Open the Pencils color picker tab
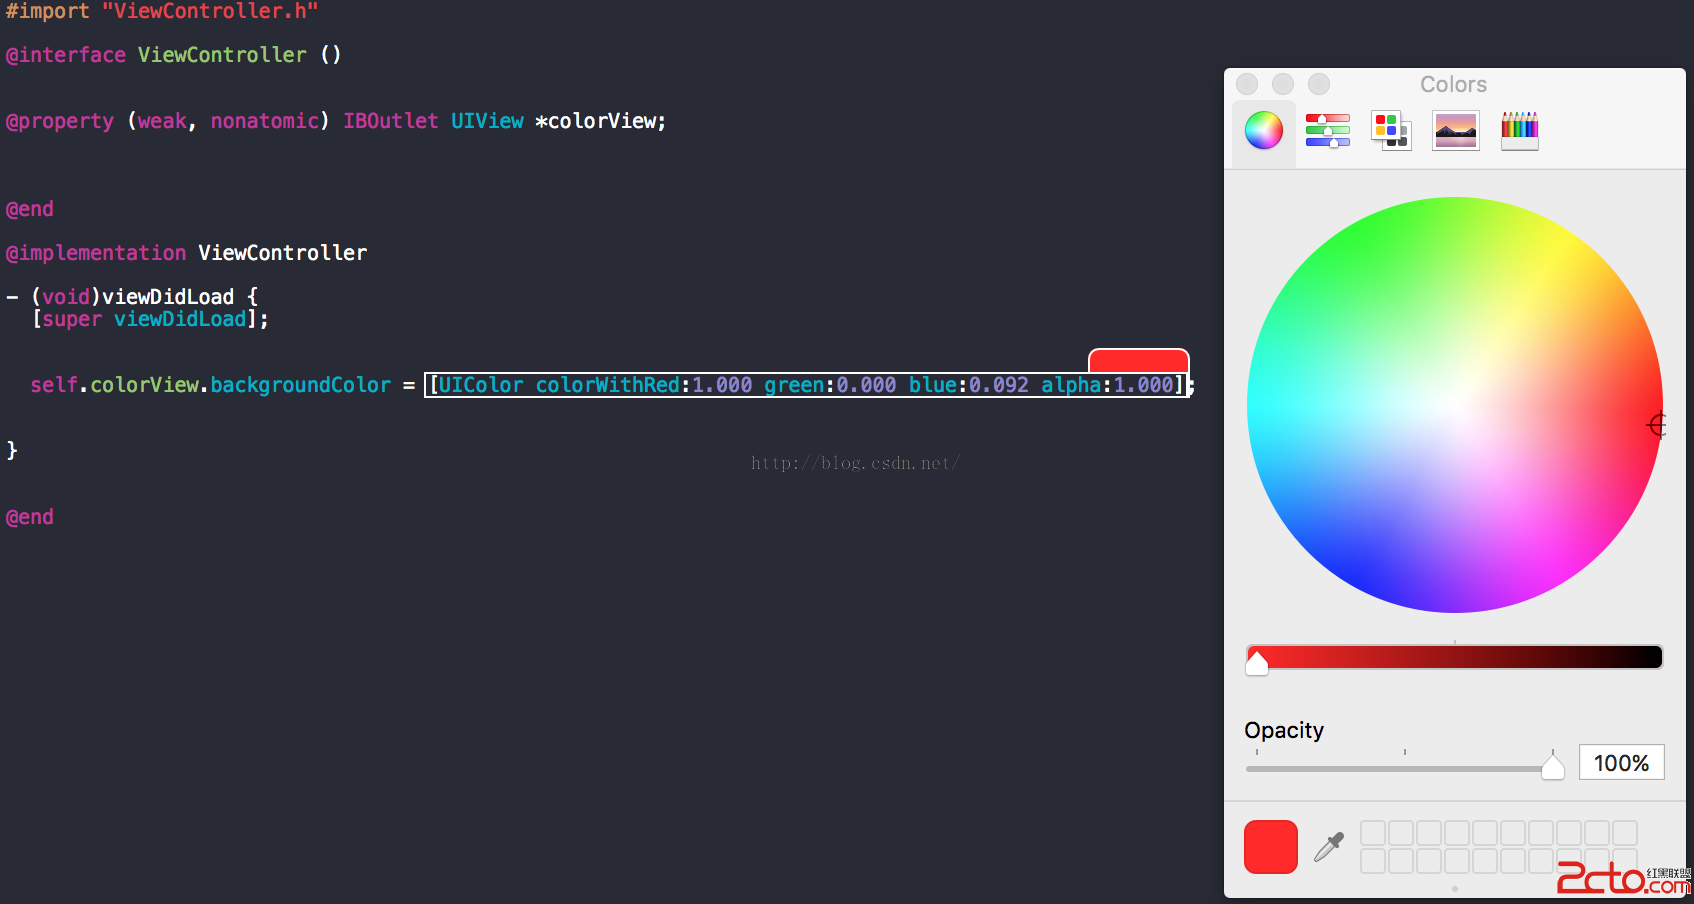The width and height of the screenshot is (1694, 904). 1519,131
